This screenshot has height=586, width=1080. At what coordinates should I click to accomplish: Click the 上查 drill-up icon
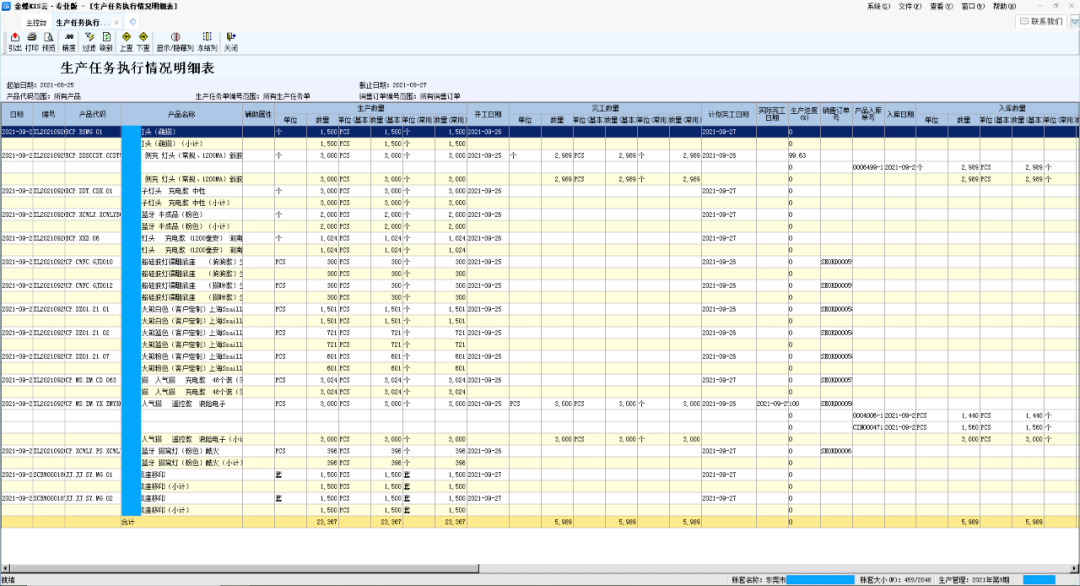[x=126, y=41]
